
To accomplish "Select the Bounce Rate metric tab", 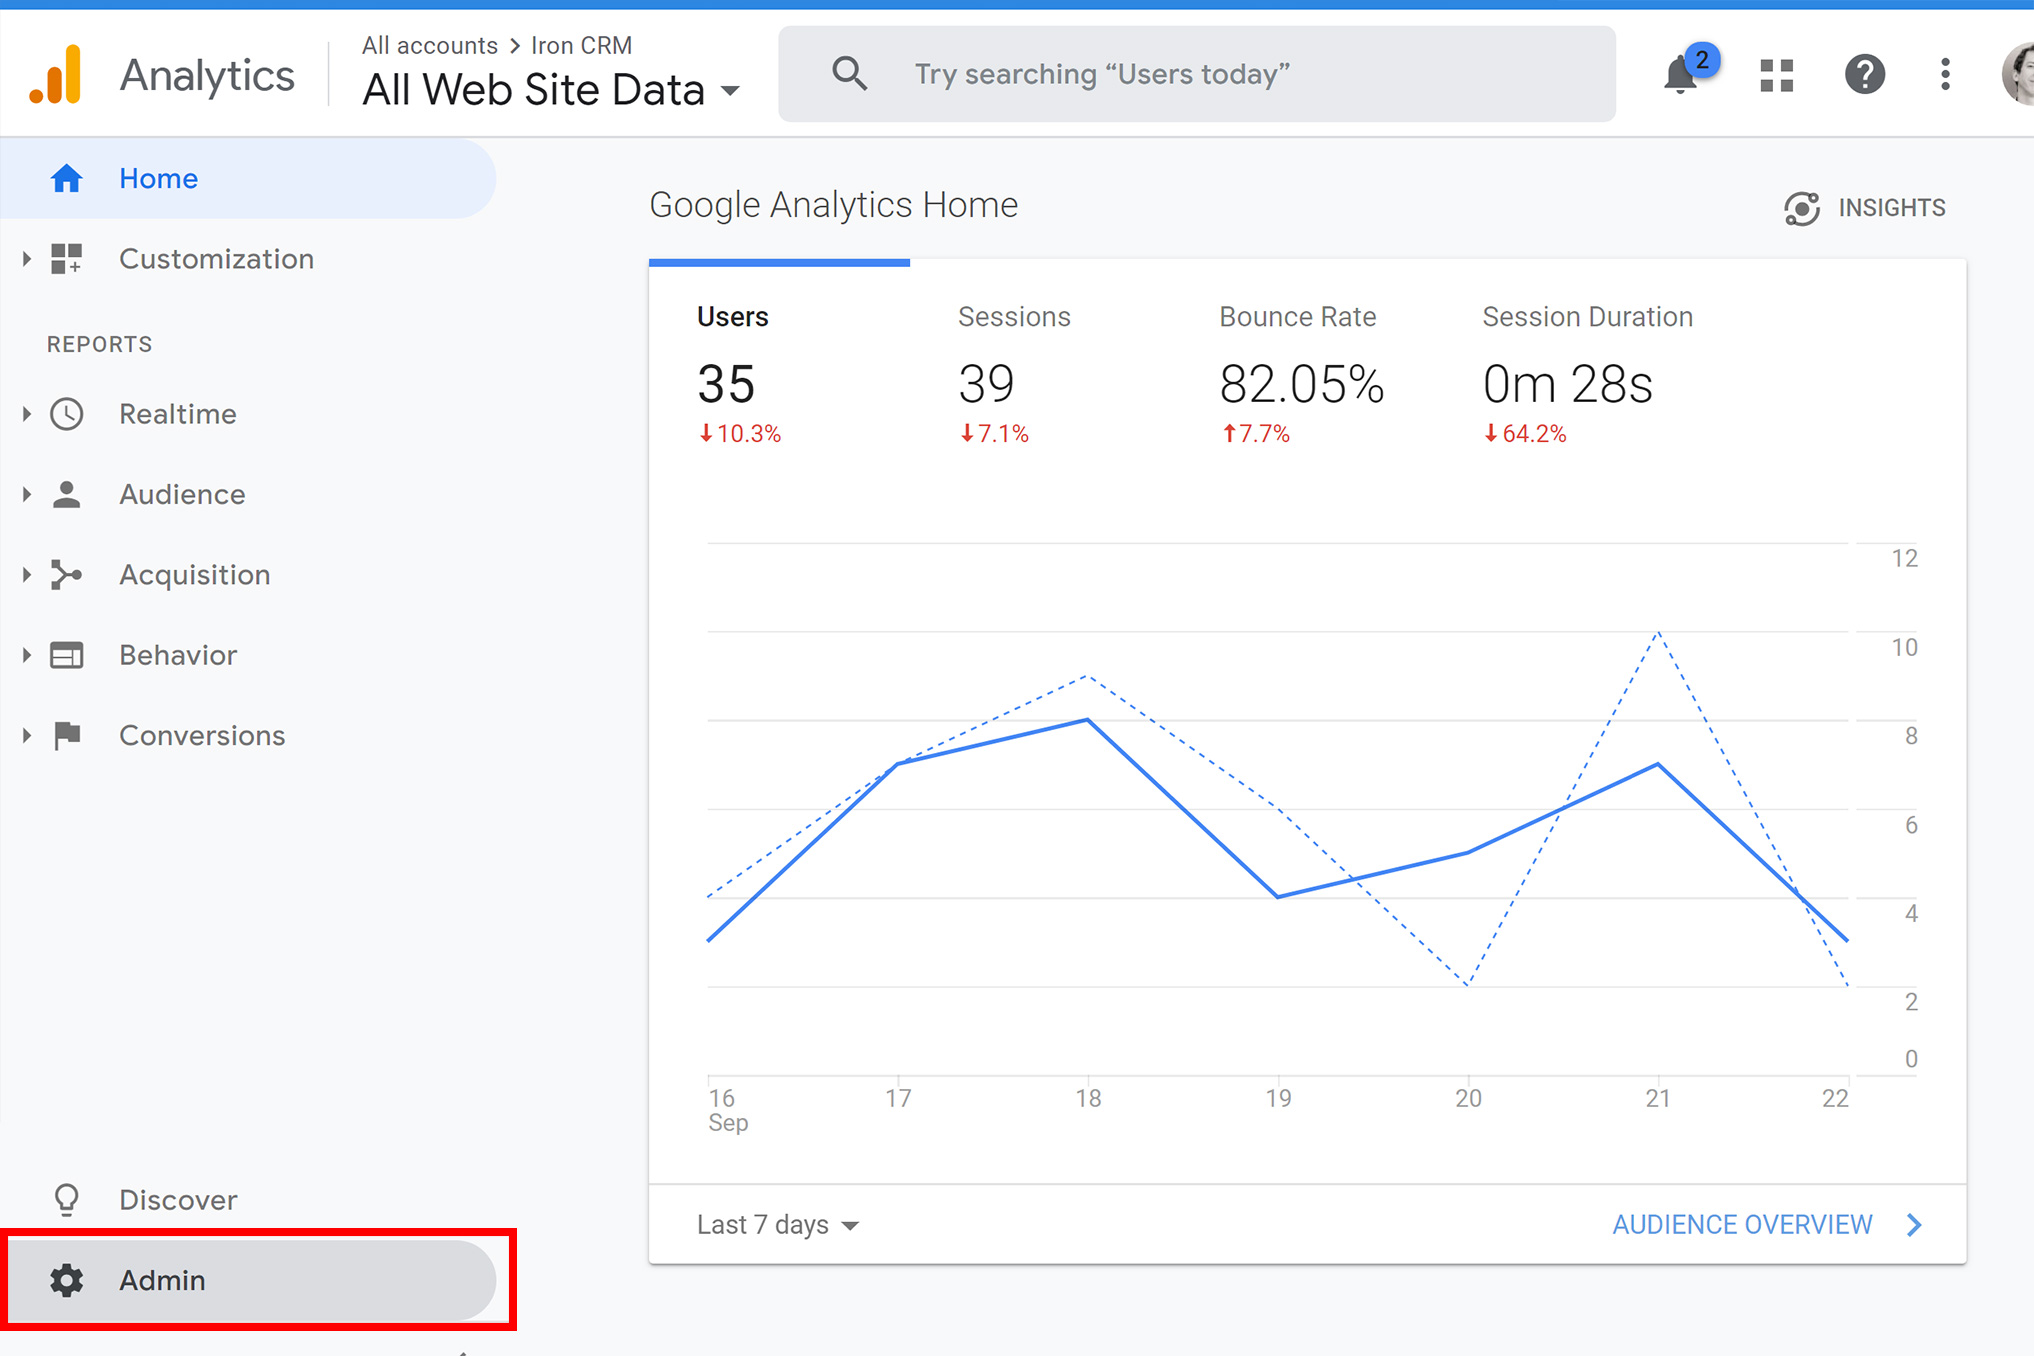I will pyautogui.click(x=1302, y=375).
